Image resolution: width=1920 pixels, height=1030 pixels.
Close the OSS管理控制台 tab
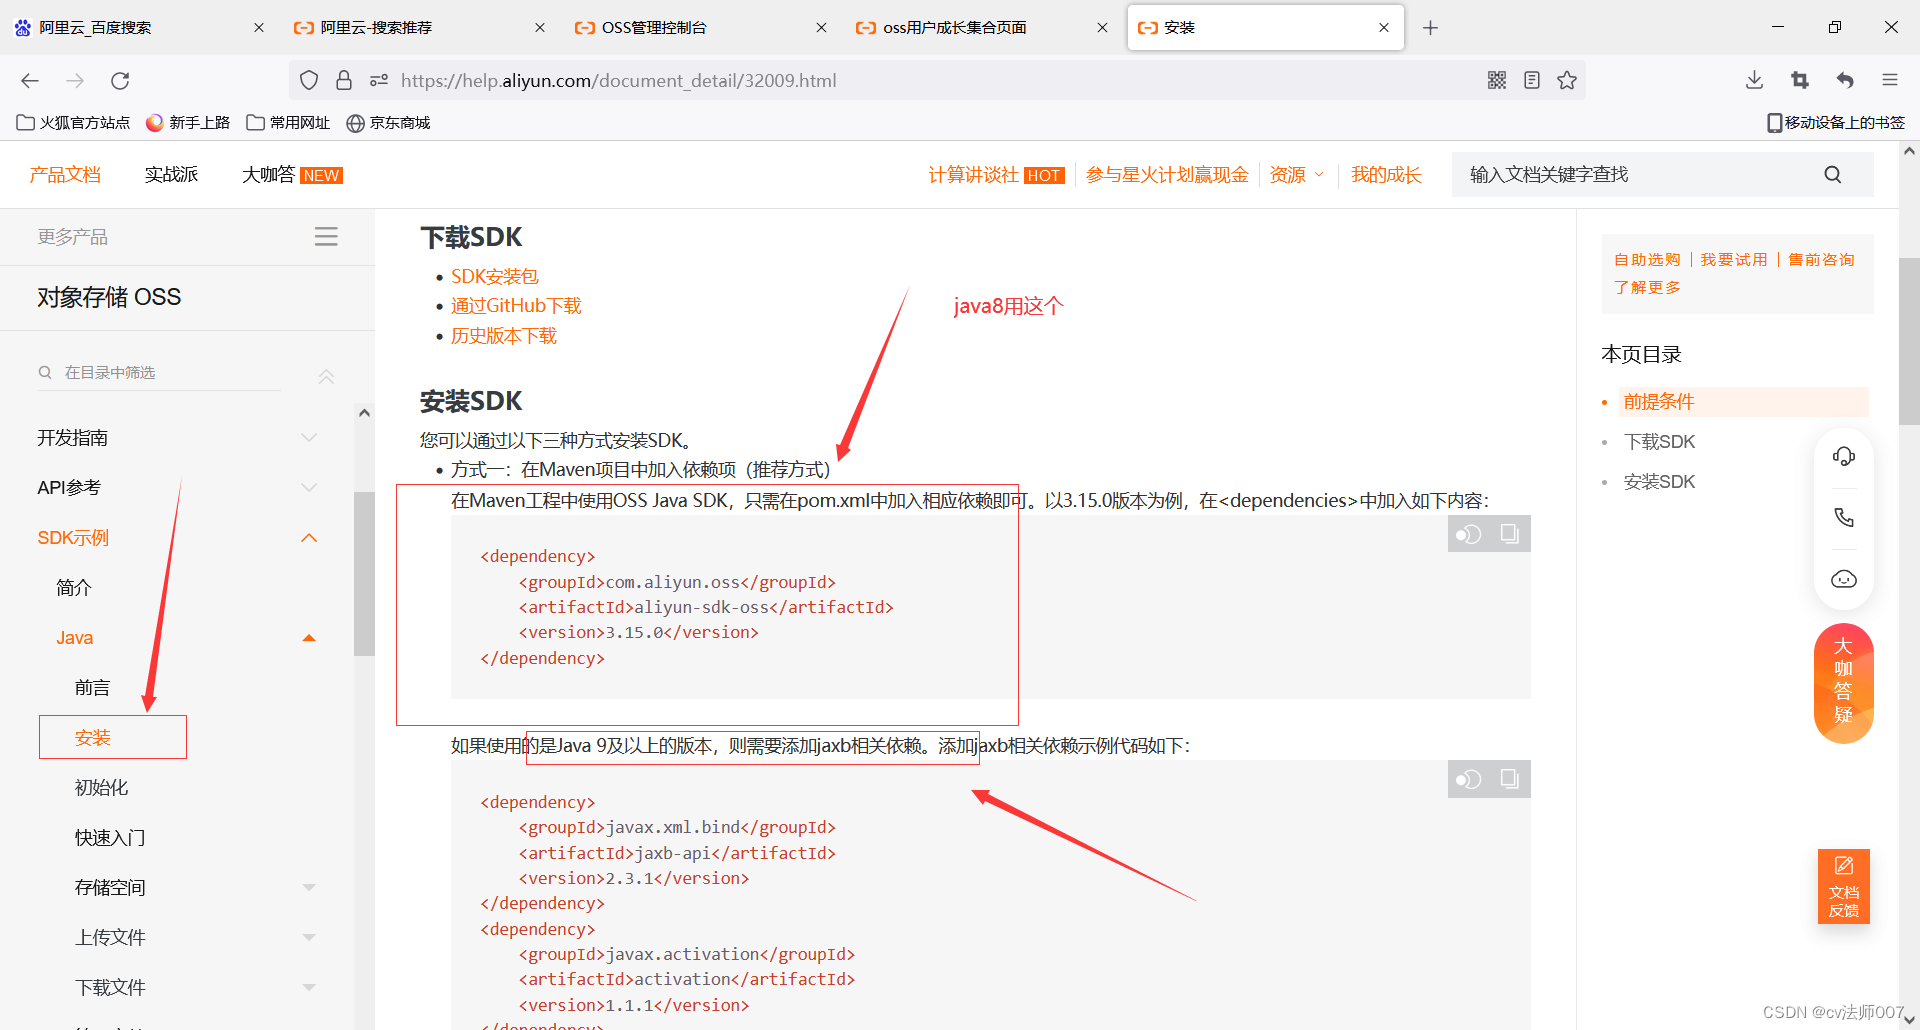(821, 28)
